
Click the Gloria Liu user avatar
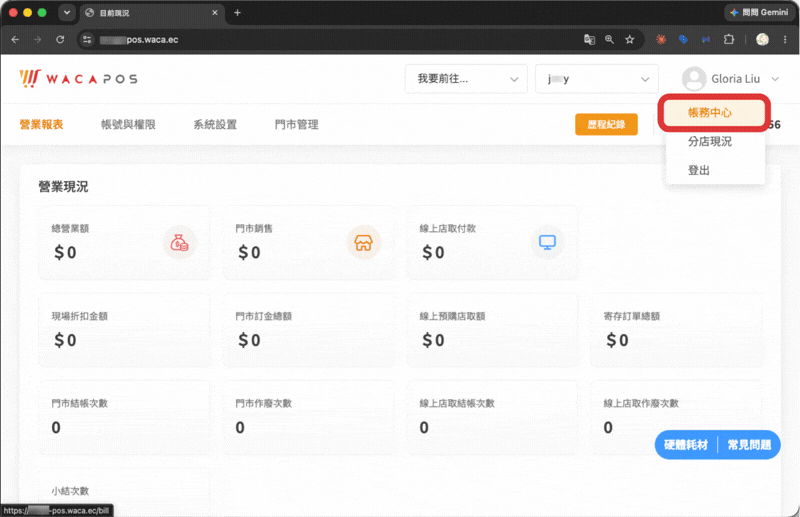(x=694, y=79)
